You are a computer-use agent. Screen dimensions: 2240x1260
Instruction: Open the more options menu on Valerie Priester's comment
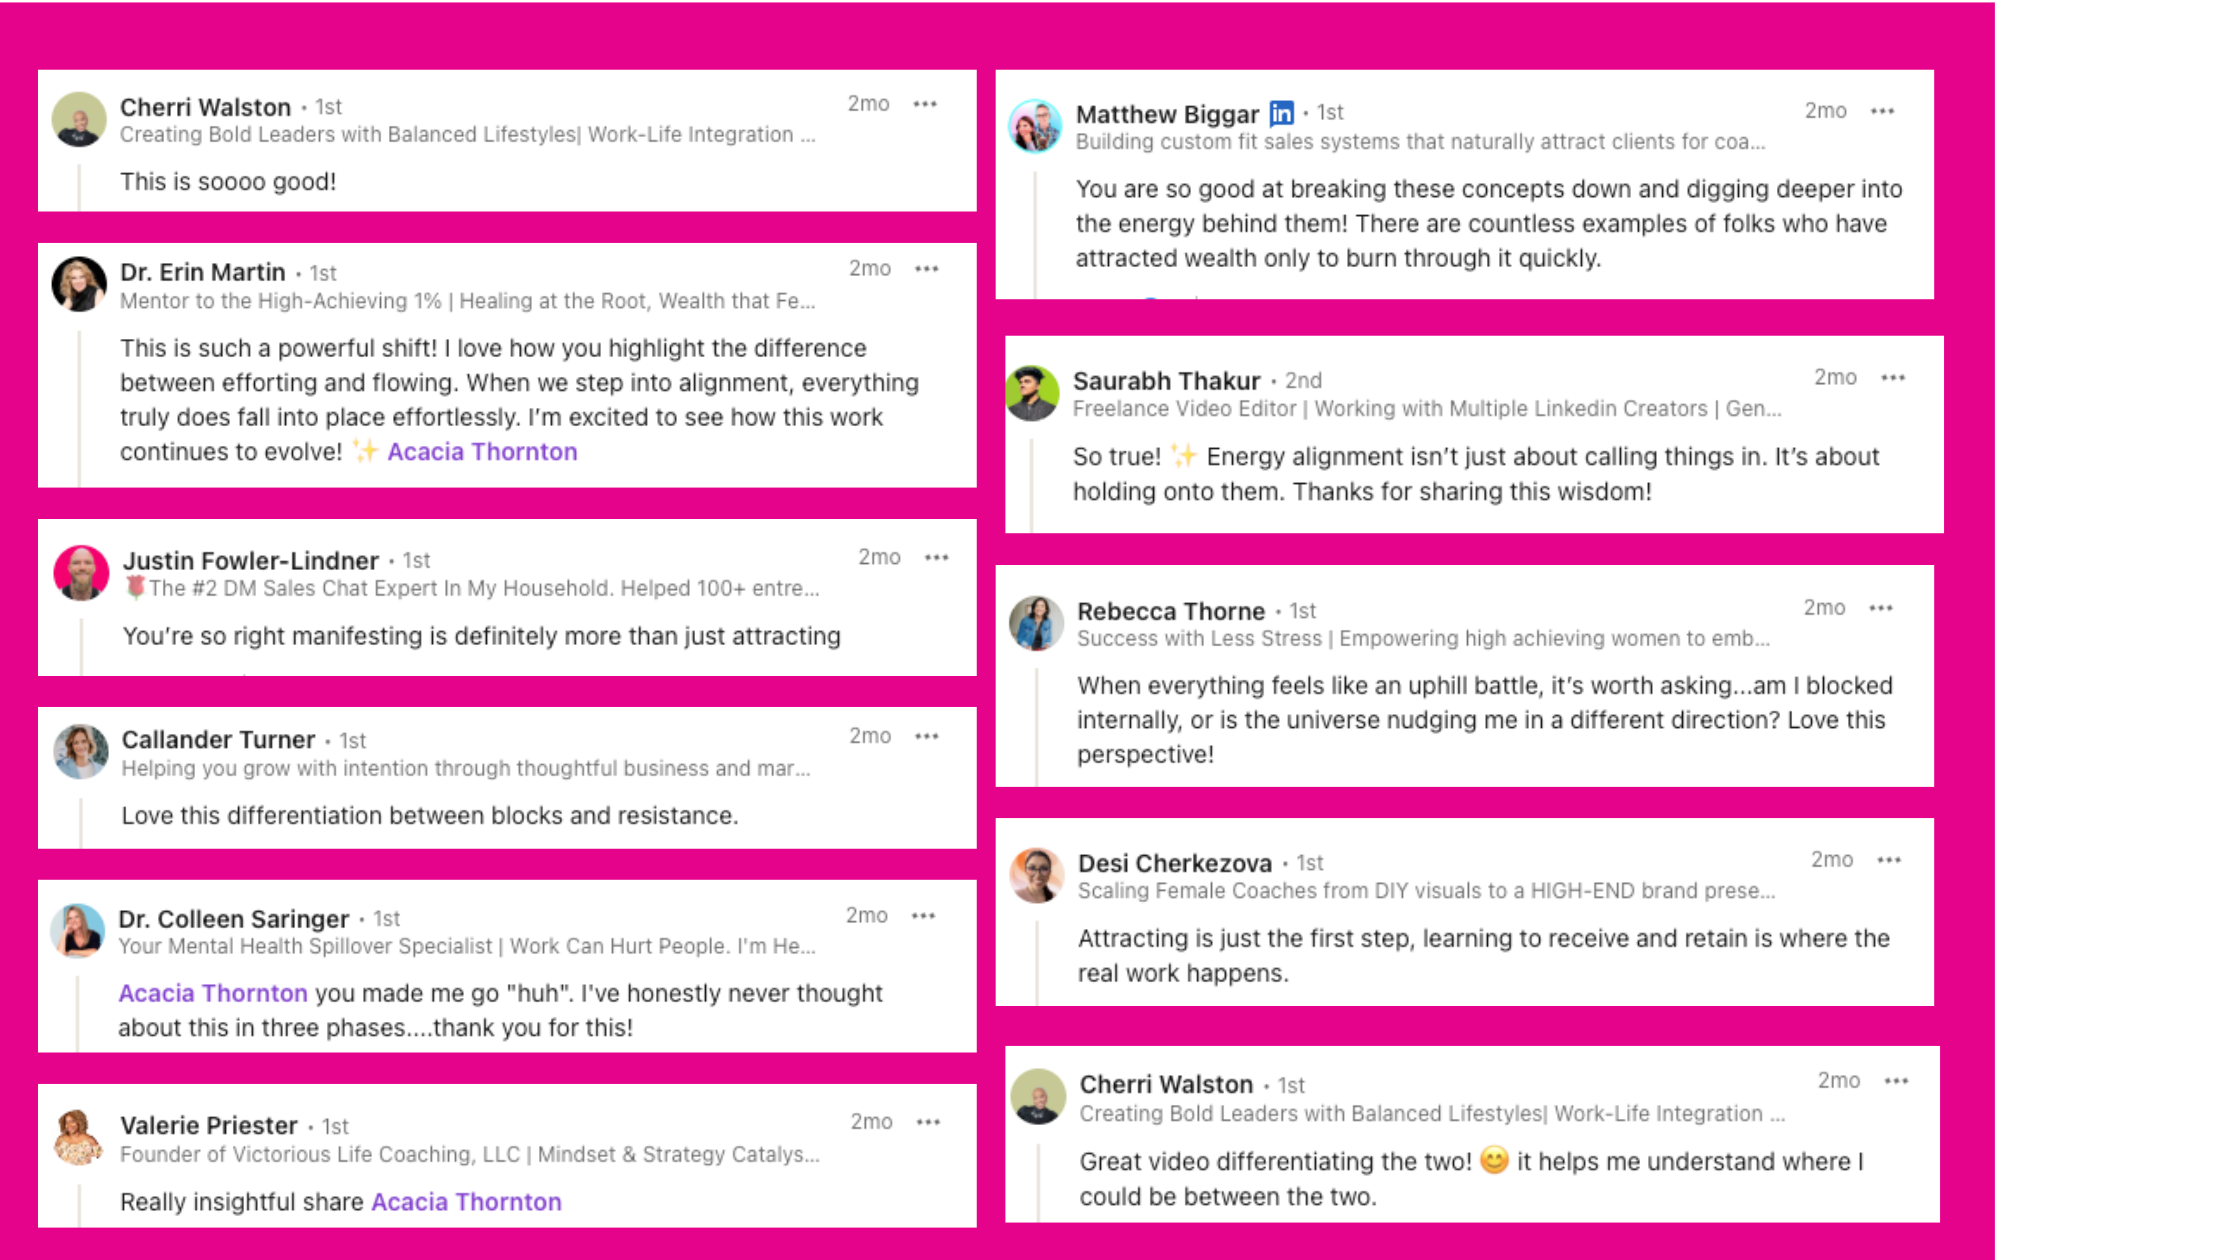[928, 1122]
